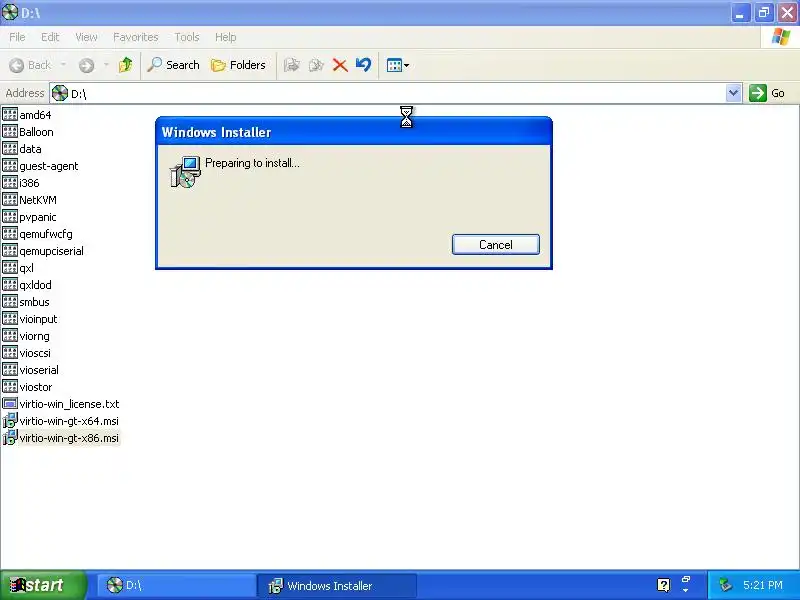Click the Forward navigation arrow icon
This screenshot has width=800, height=600.
point(86,65)
